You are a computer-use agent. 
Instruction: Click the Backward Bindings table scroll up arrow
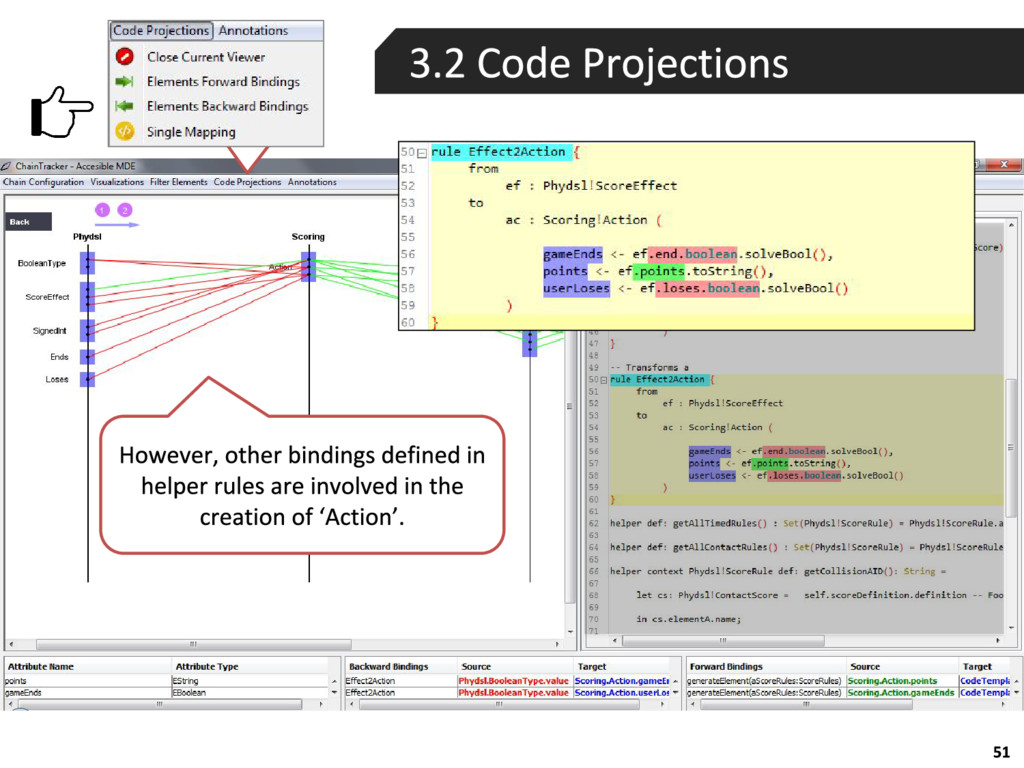[x=675, y=681]
